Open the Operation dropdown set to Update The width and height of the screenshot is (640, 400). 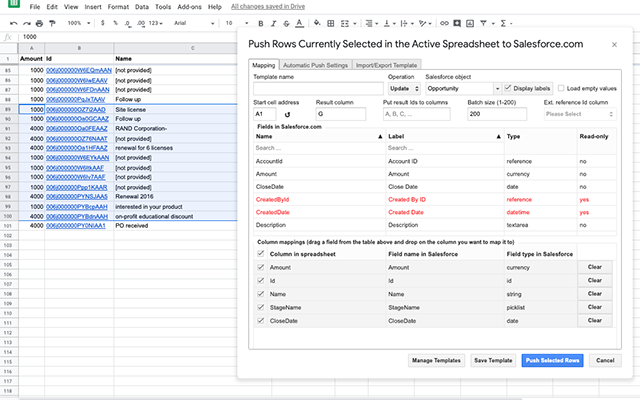[402, 88]
